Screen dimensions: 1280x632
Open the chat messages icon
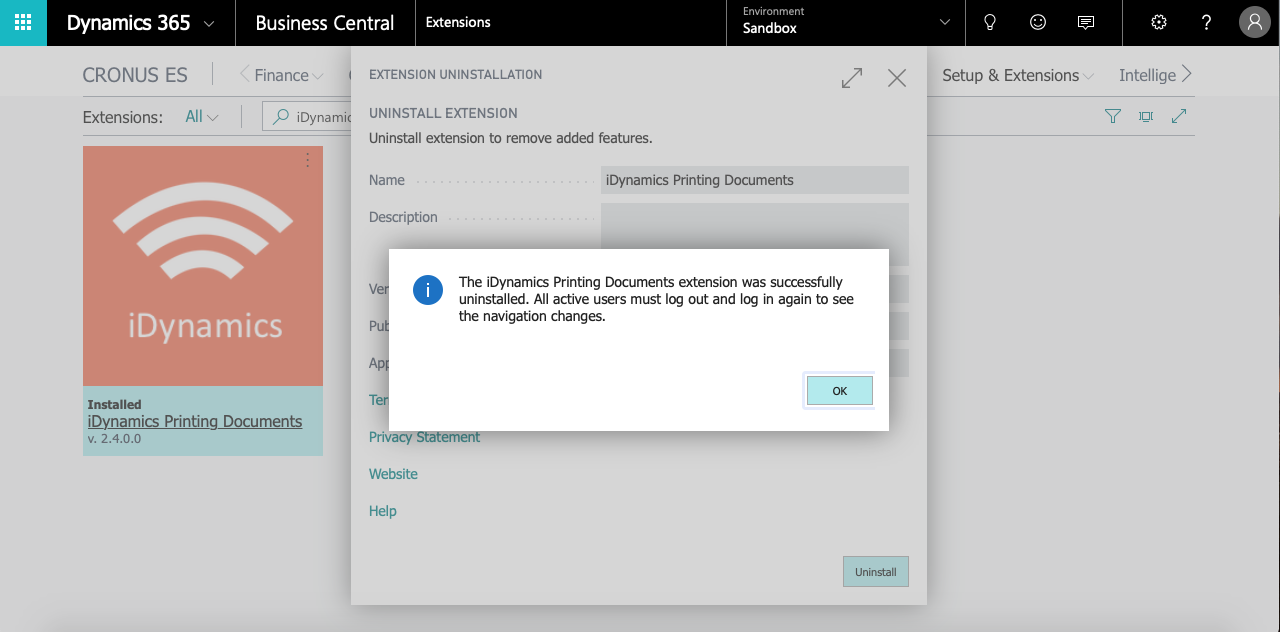pyautogui.click(x=1086, y=22)
